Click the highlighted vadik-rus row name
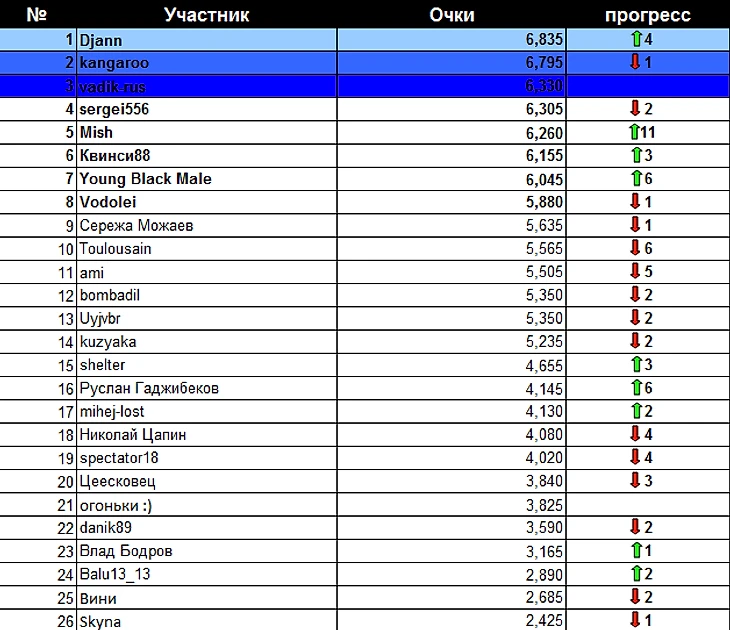The width and height of the screenshot is (730, 630). (112, 87)
